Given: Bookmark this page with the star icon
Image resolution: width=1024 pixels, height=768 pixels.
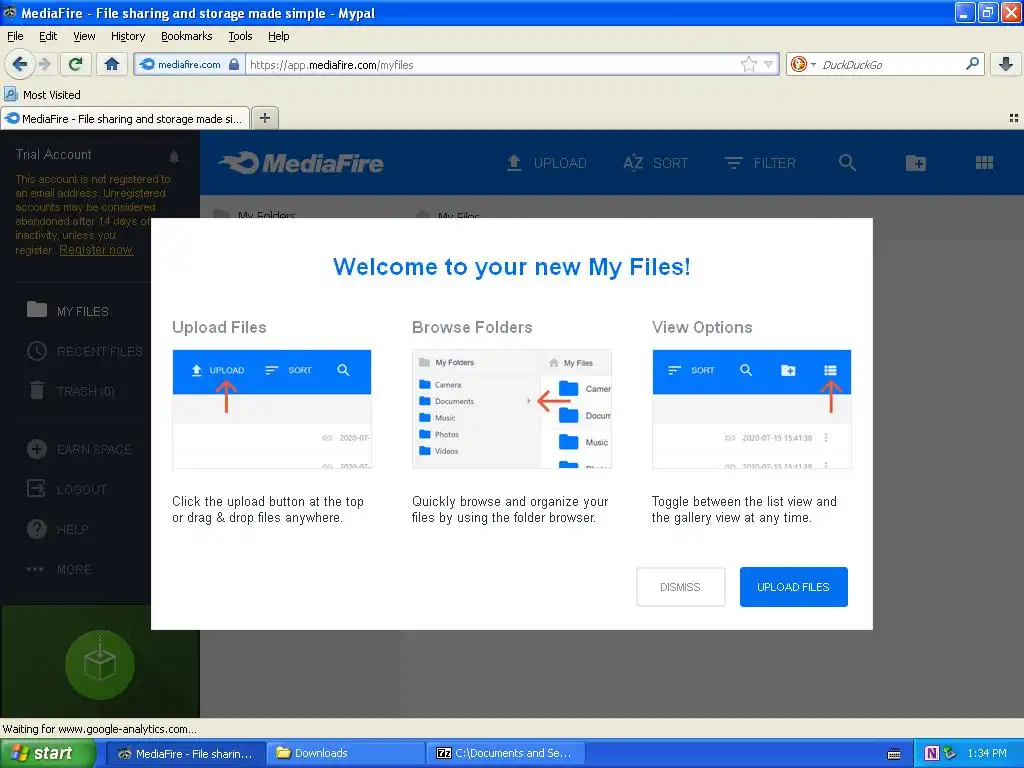Looking at the screenshot, I should tap(748, 64).
